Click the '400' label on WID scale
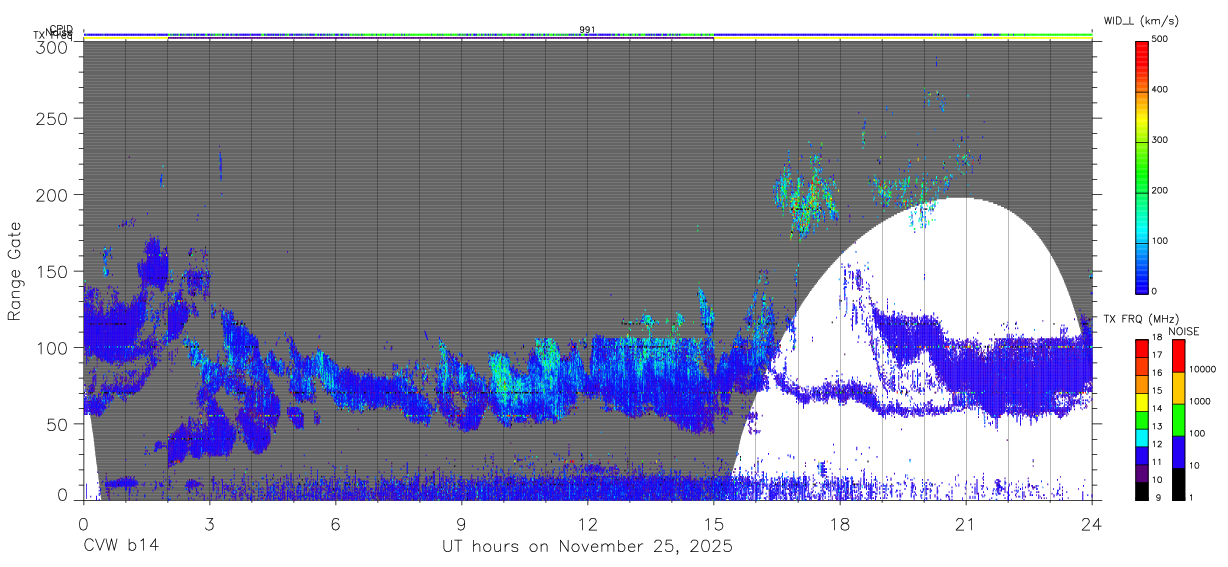The height and width of the screenshot is (567, 1228). pyautogui.click(x=1160, y=90)
